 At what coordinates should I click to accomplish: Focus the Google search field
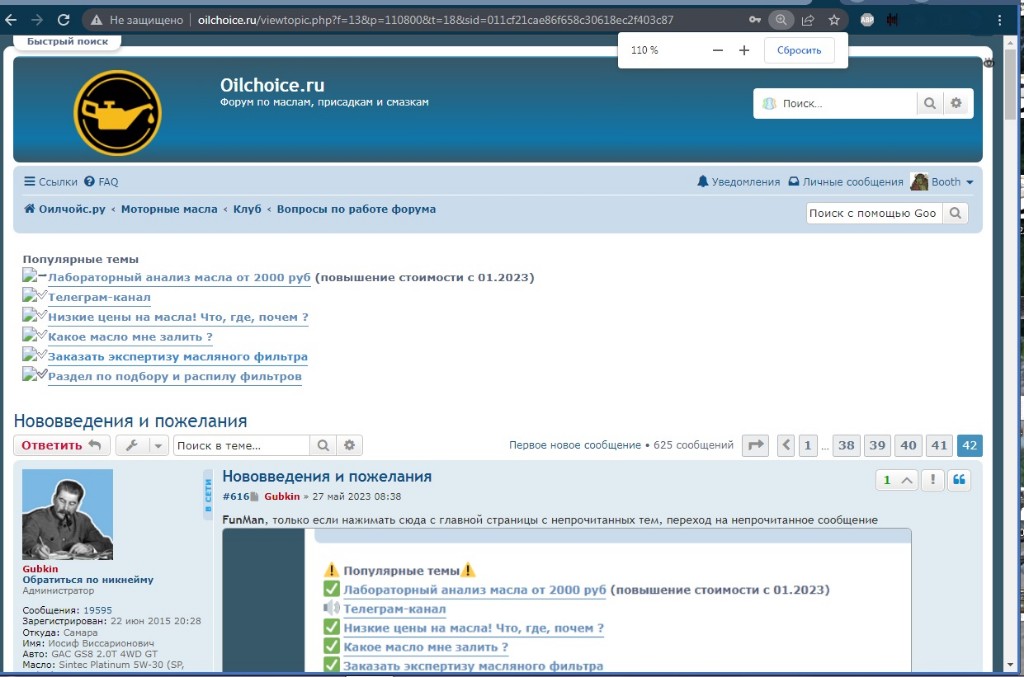[x=874, y=213]
